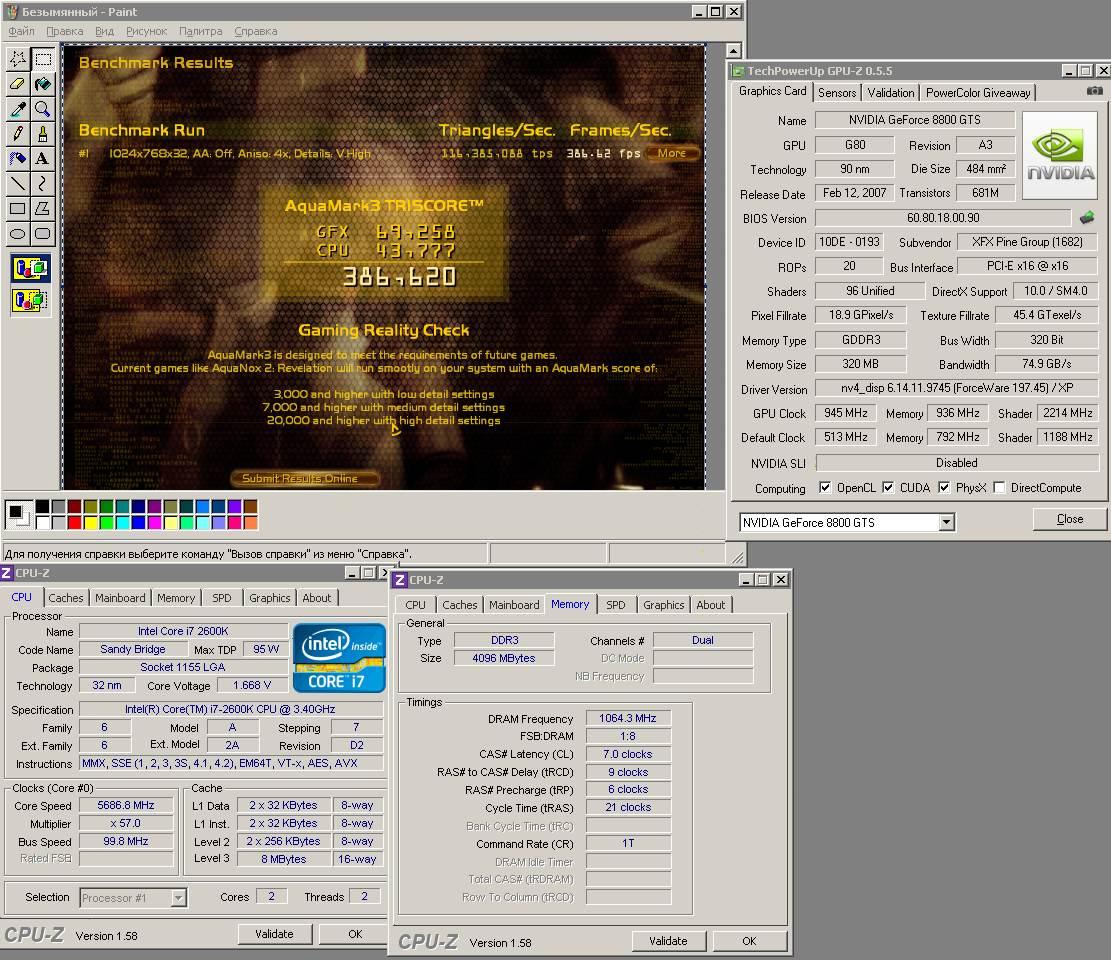The height and width of the screenshot is (960, 1111).
Task: Select the Text tool marked A
Action: tap(43, 159)
